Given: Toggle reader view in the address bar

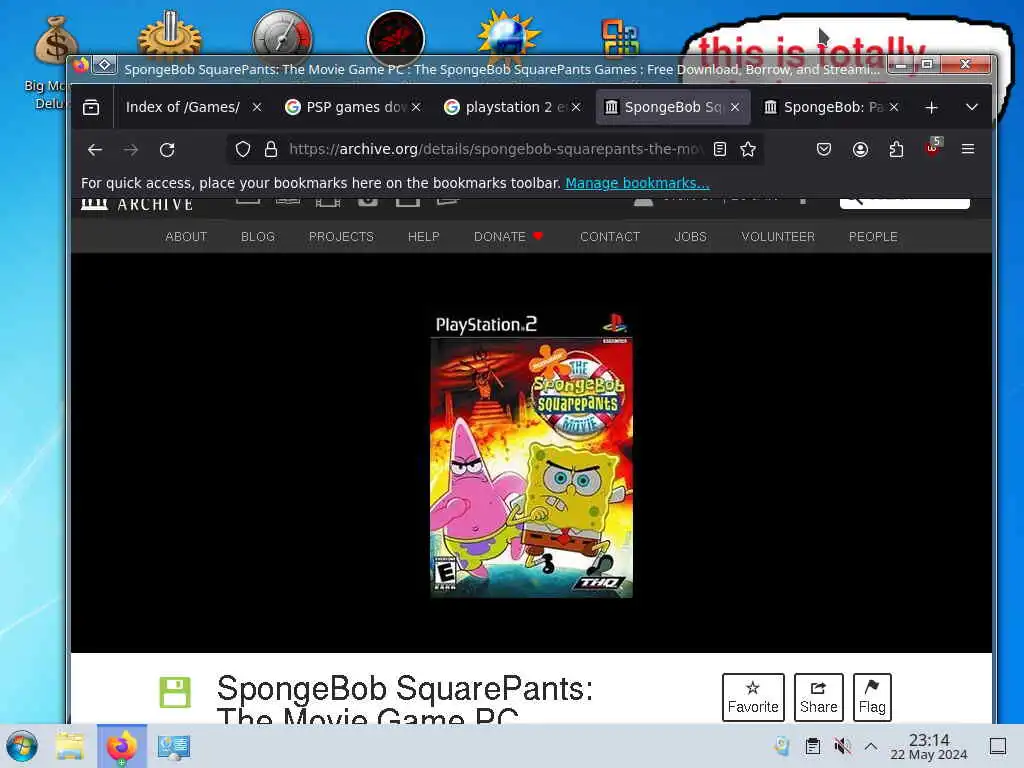Looking at the screenshot, I should 720,150.
